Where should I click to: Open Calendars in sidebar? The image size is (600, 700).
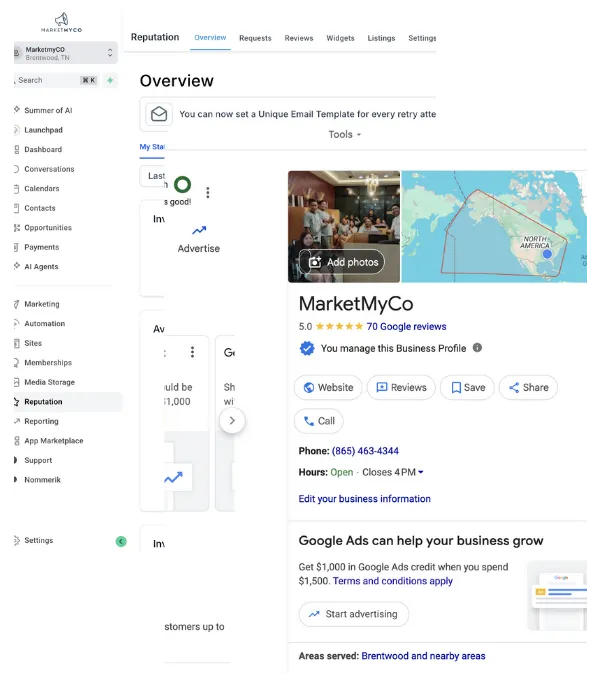point(42,188)
